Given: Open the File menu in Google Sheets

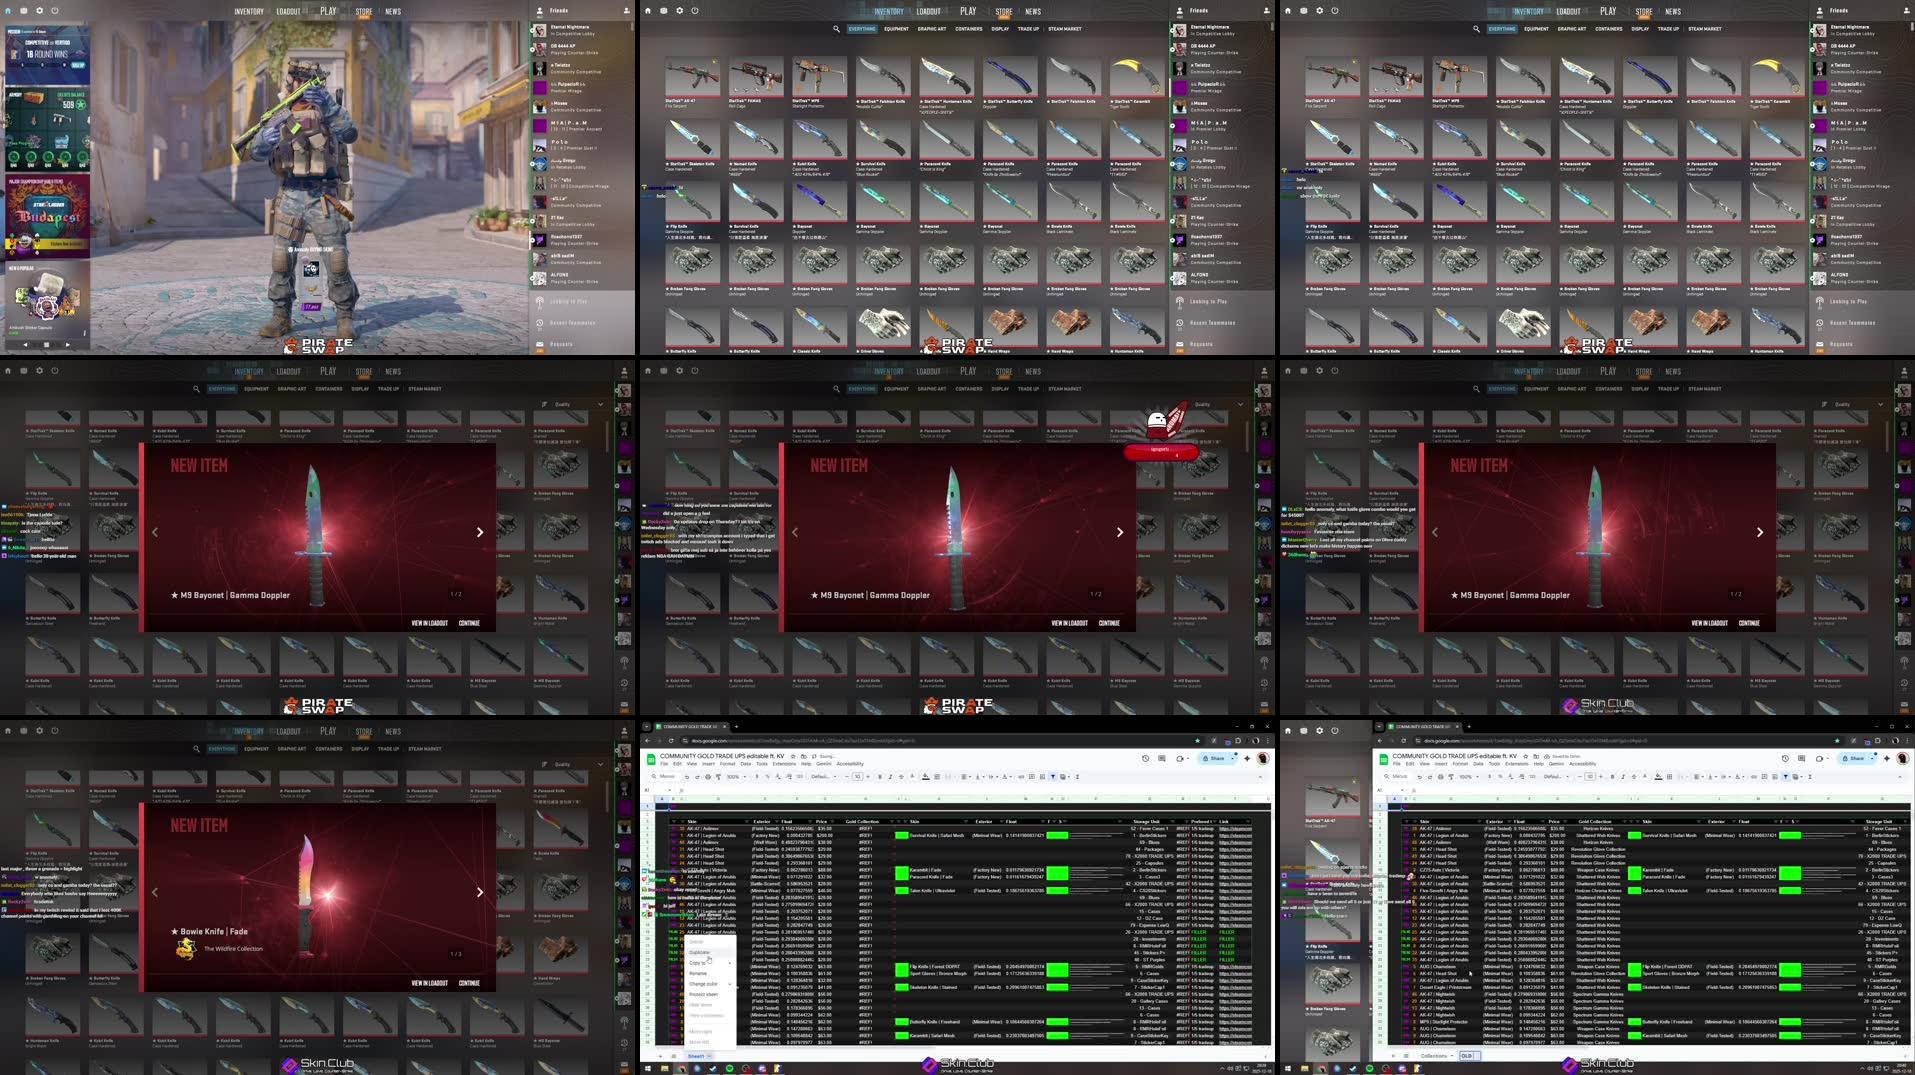Looking at the screenshot, I should click(x=663, y=764).
